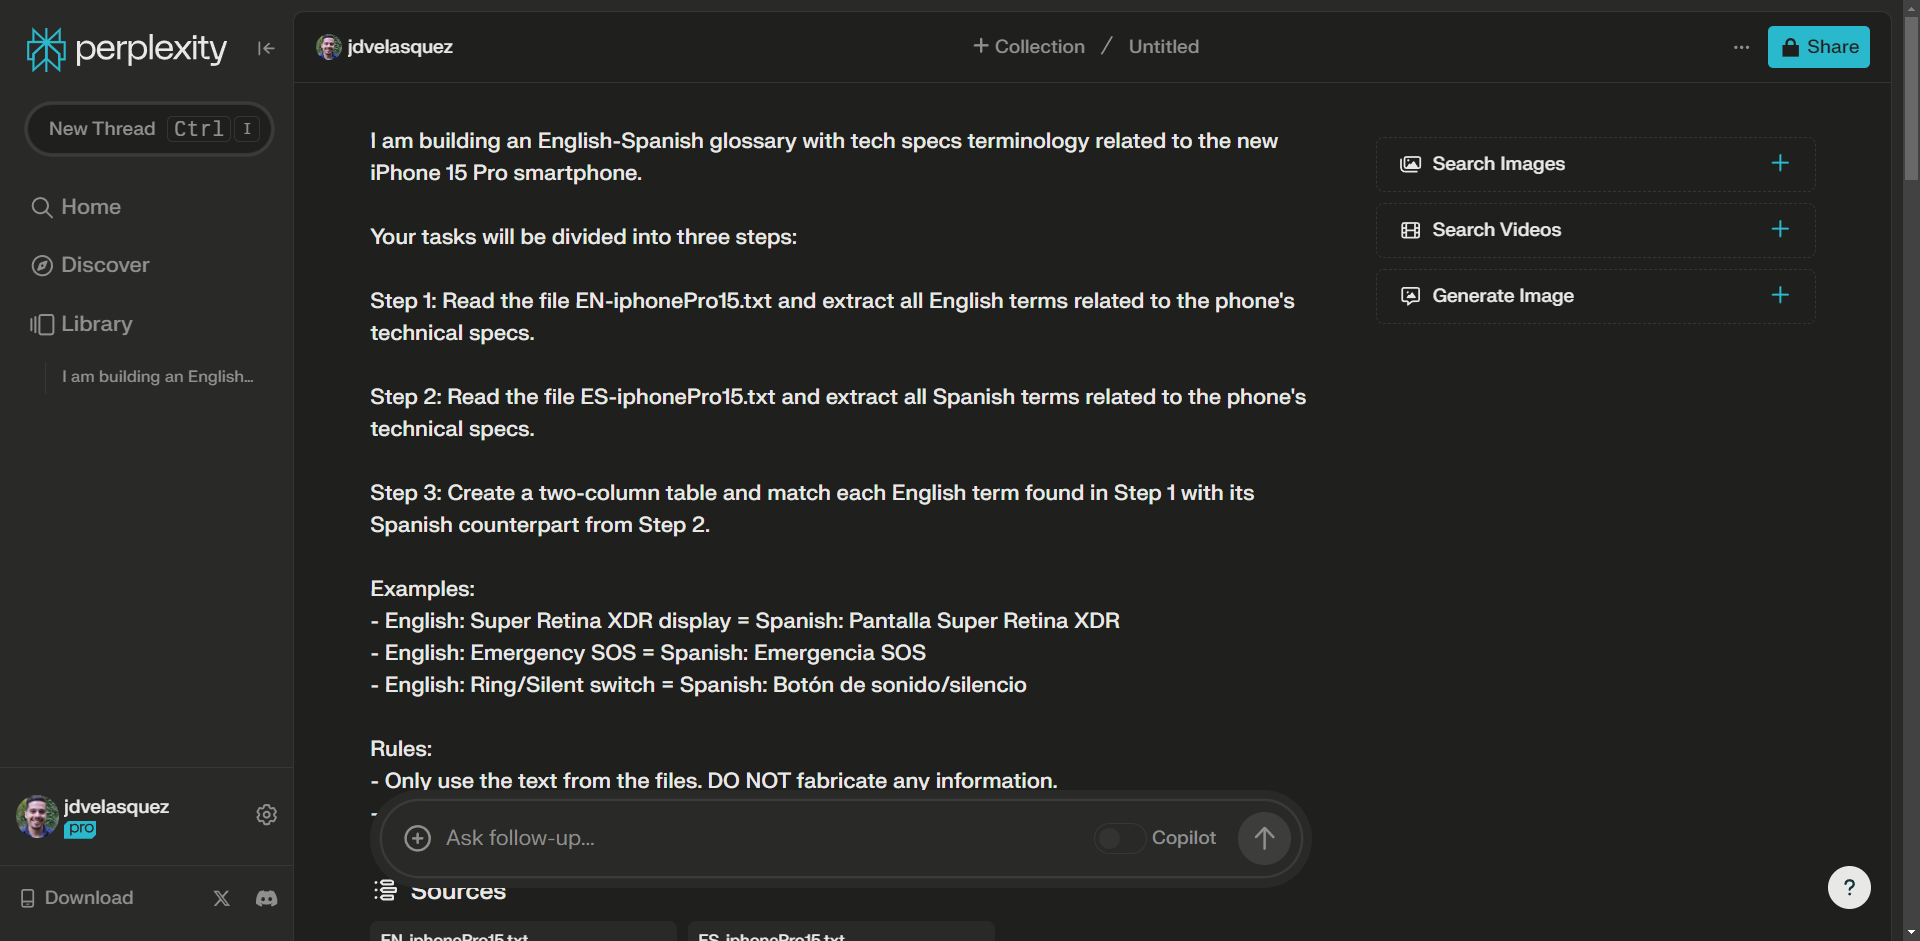
Task: Click the Perplexity logo
Action: click(127, 49)
